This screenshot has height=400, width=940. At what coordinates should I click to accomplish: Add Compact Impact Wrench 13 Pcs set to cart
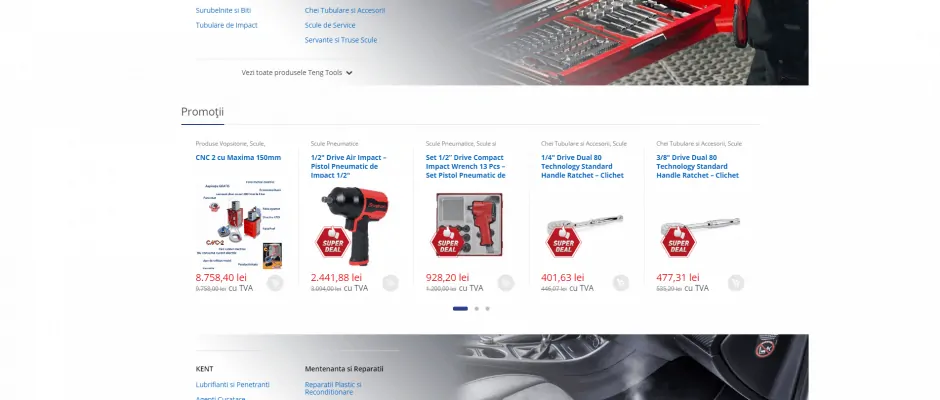click(505, 283)
